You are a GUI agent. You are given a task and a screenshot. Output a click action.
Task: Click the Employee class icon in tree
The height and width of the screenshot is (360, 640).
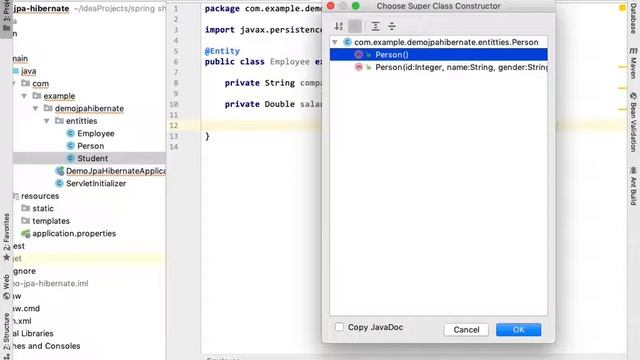71,133
